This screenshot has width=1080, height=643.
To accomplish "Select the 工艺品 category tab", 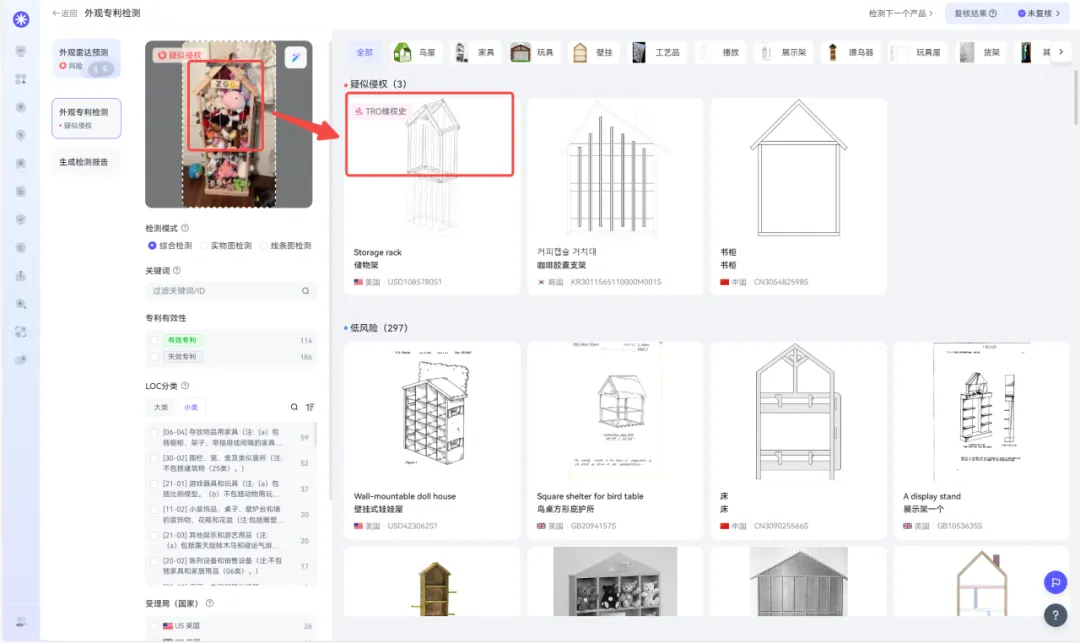I will point(657,52).
